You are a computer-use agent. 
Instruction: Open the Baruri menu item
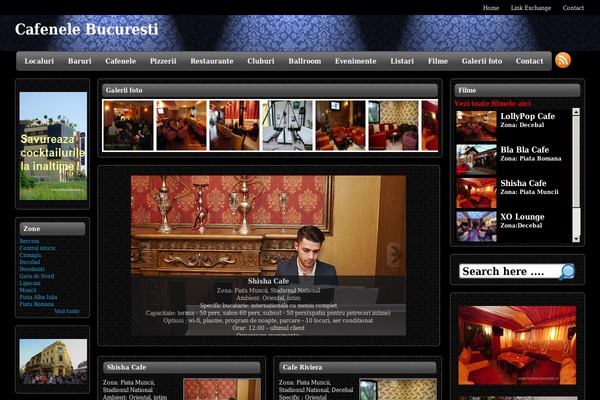80,61
